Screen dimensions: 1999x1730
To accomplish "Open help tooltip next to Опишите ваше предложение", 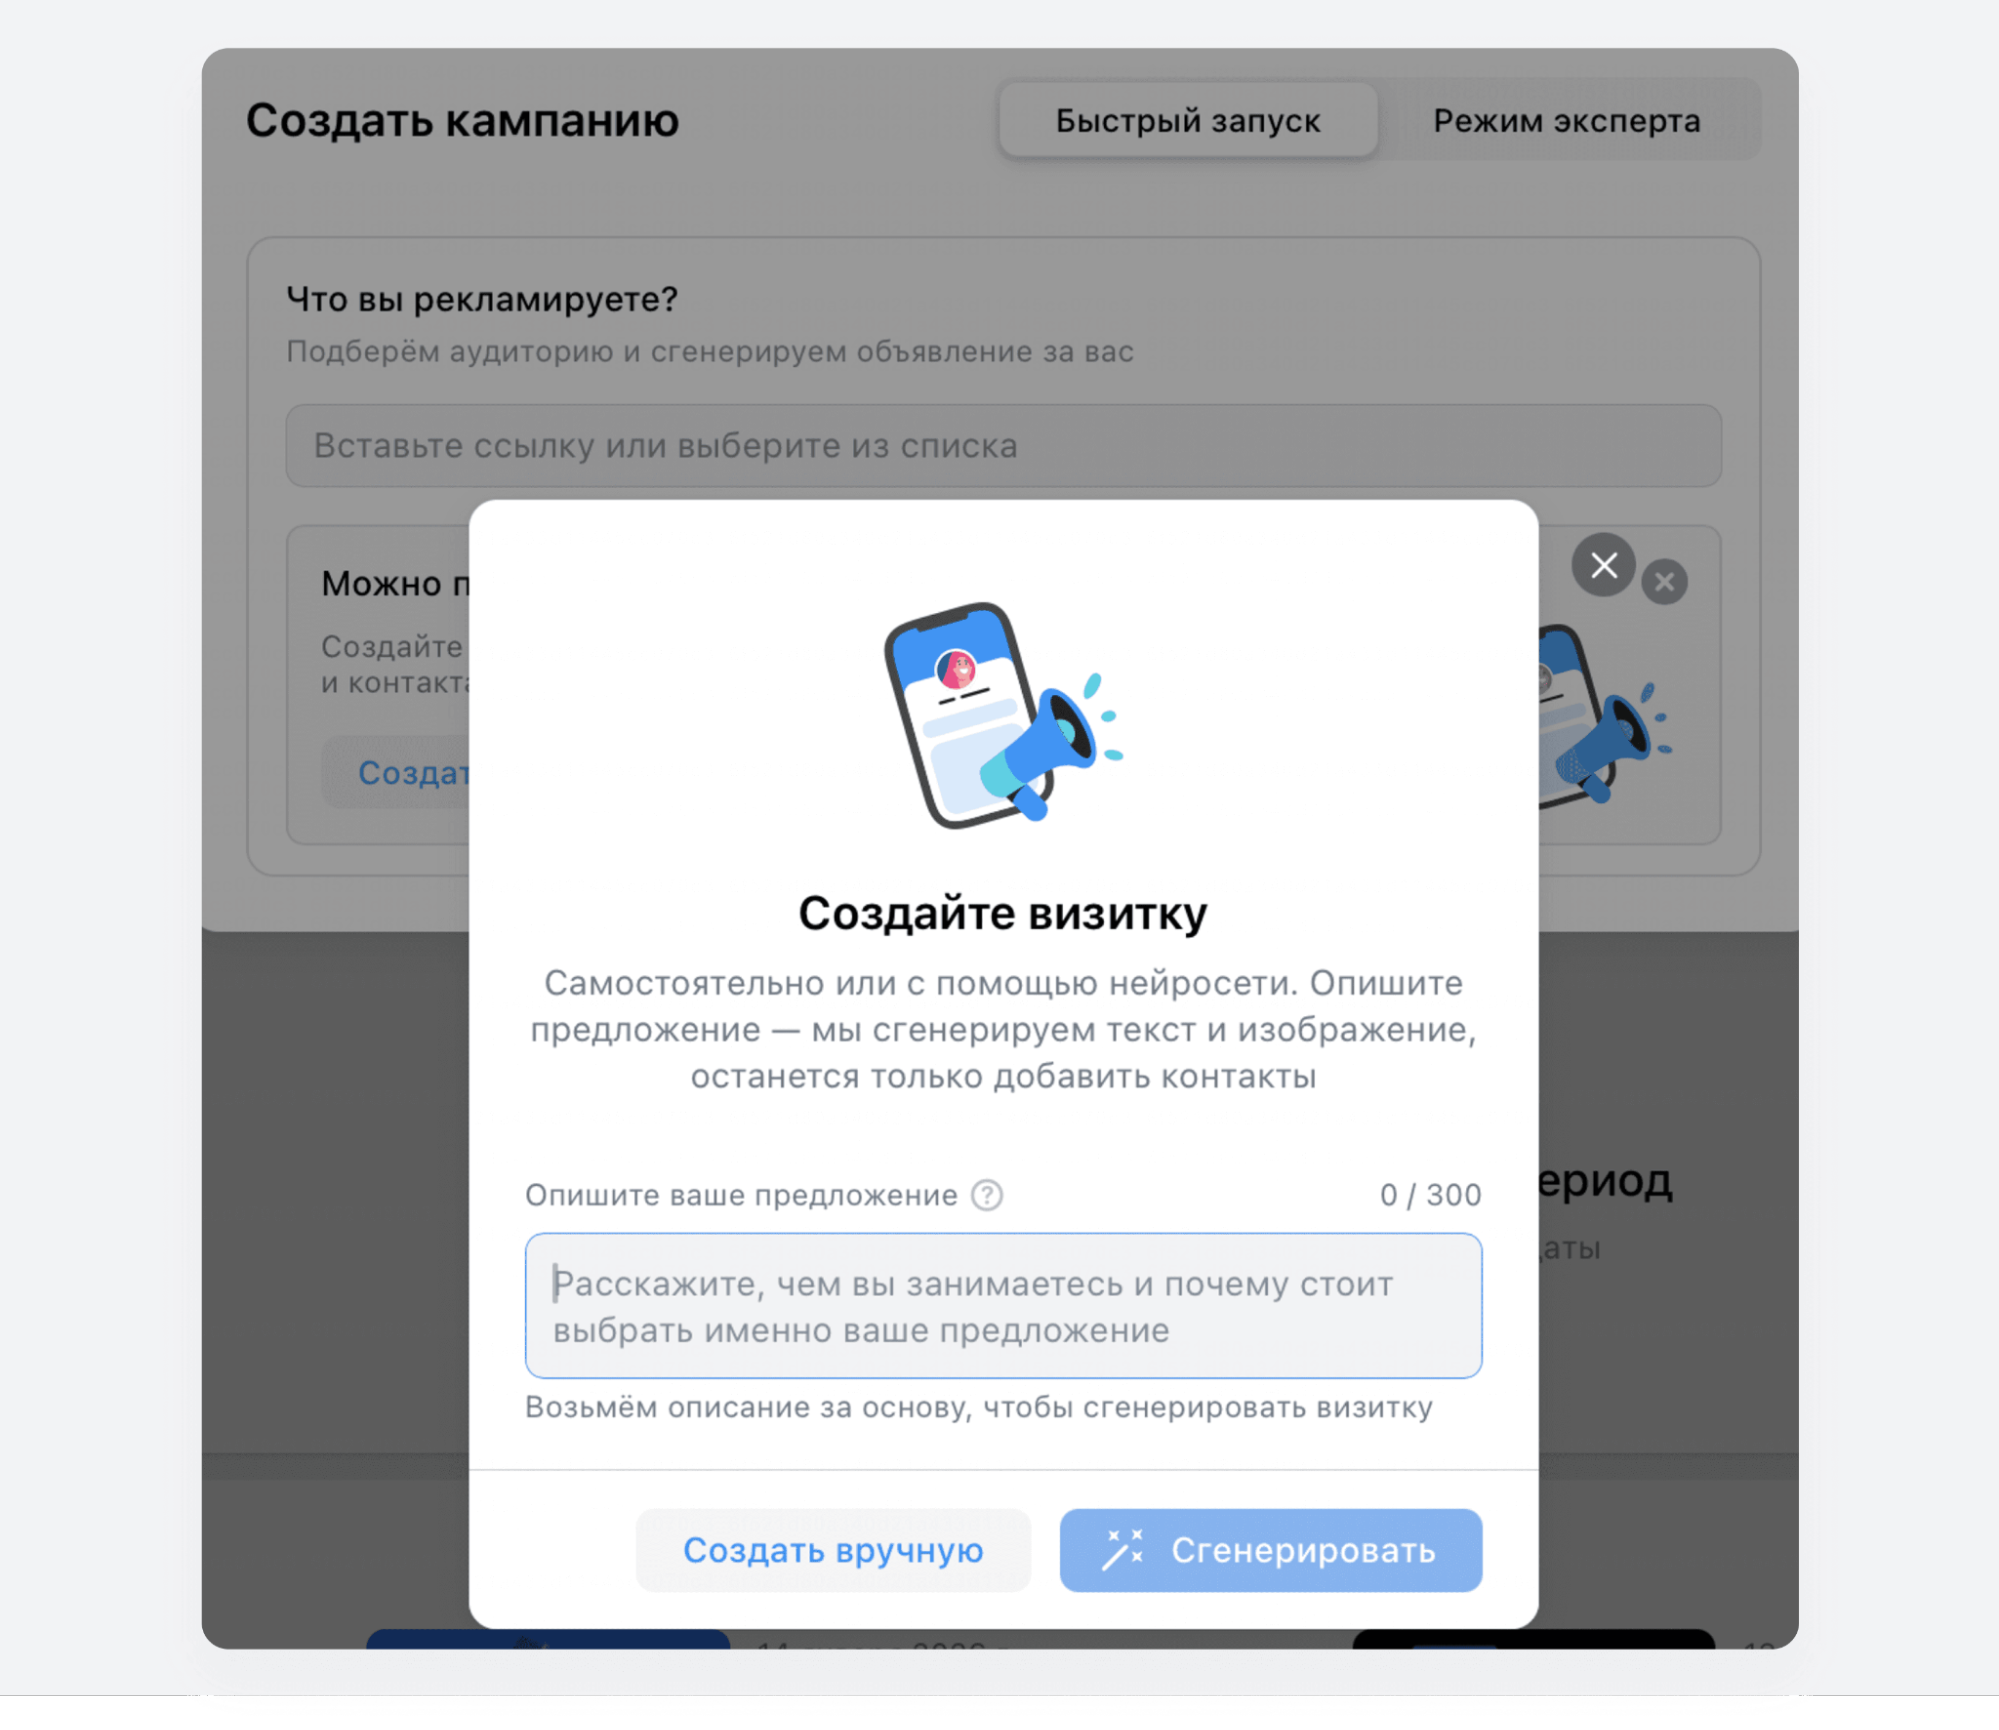I will click(987, 1195).
